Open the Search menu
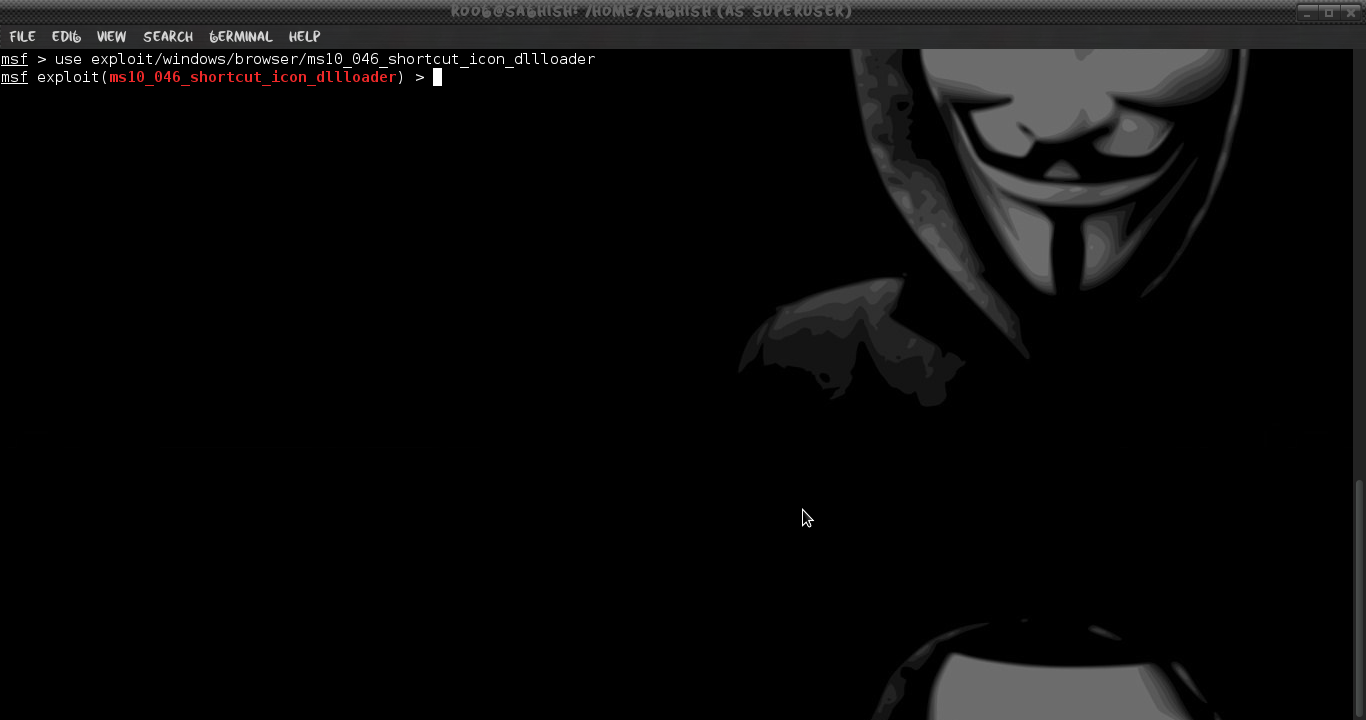1366x720 pixels. tap(168, 36)
